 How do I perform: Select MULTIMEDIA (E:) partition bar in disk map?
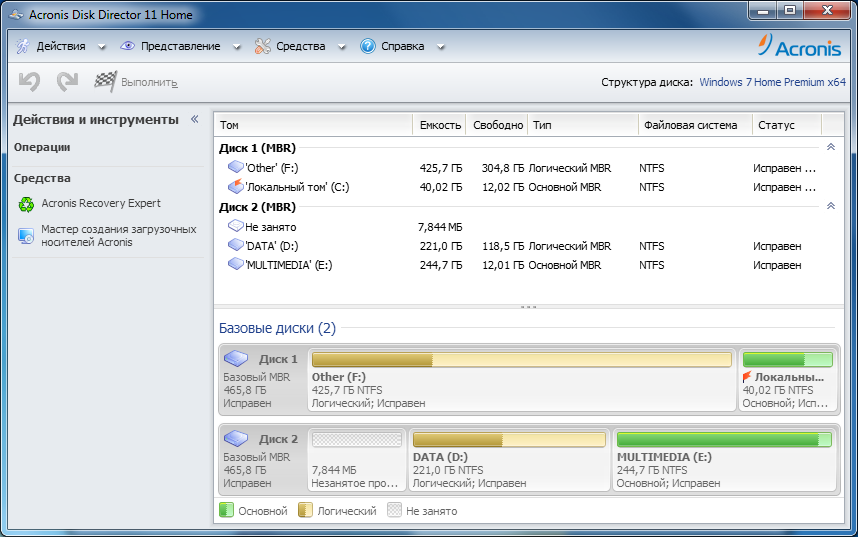(x=724, y=439)
